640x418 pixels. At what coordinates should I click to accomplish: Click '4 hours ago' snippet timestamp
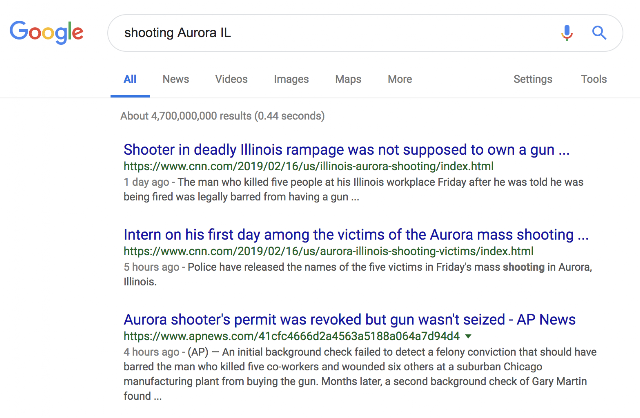coord(151,352)
